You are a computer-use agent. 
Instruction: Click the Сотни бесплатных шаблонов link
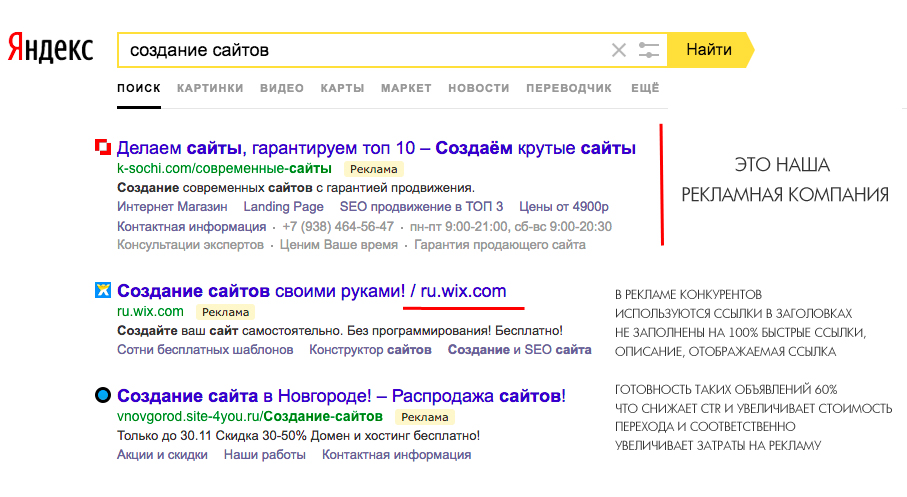(205, 350)
